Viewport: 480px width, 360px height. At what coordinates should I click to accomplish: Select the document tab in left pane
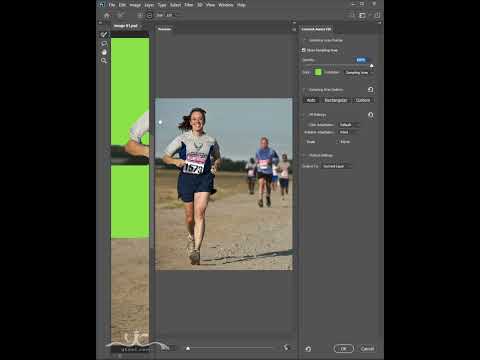tap(126, 26)
